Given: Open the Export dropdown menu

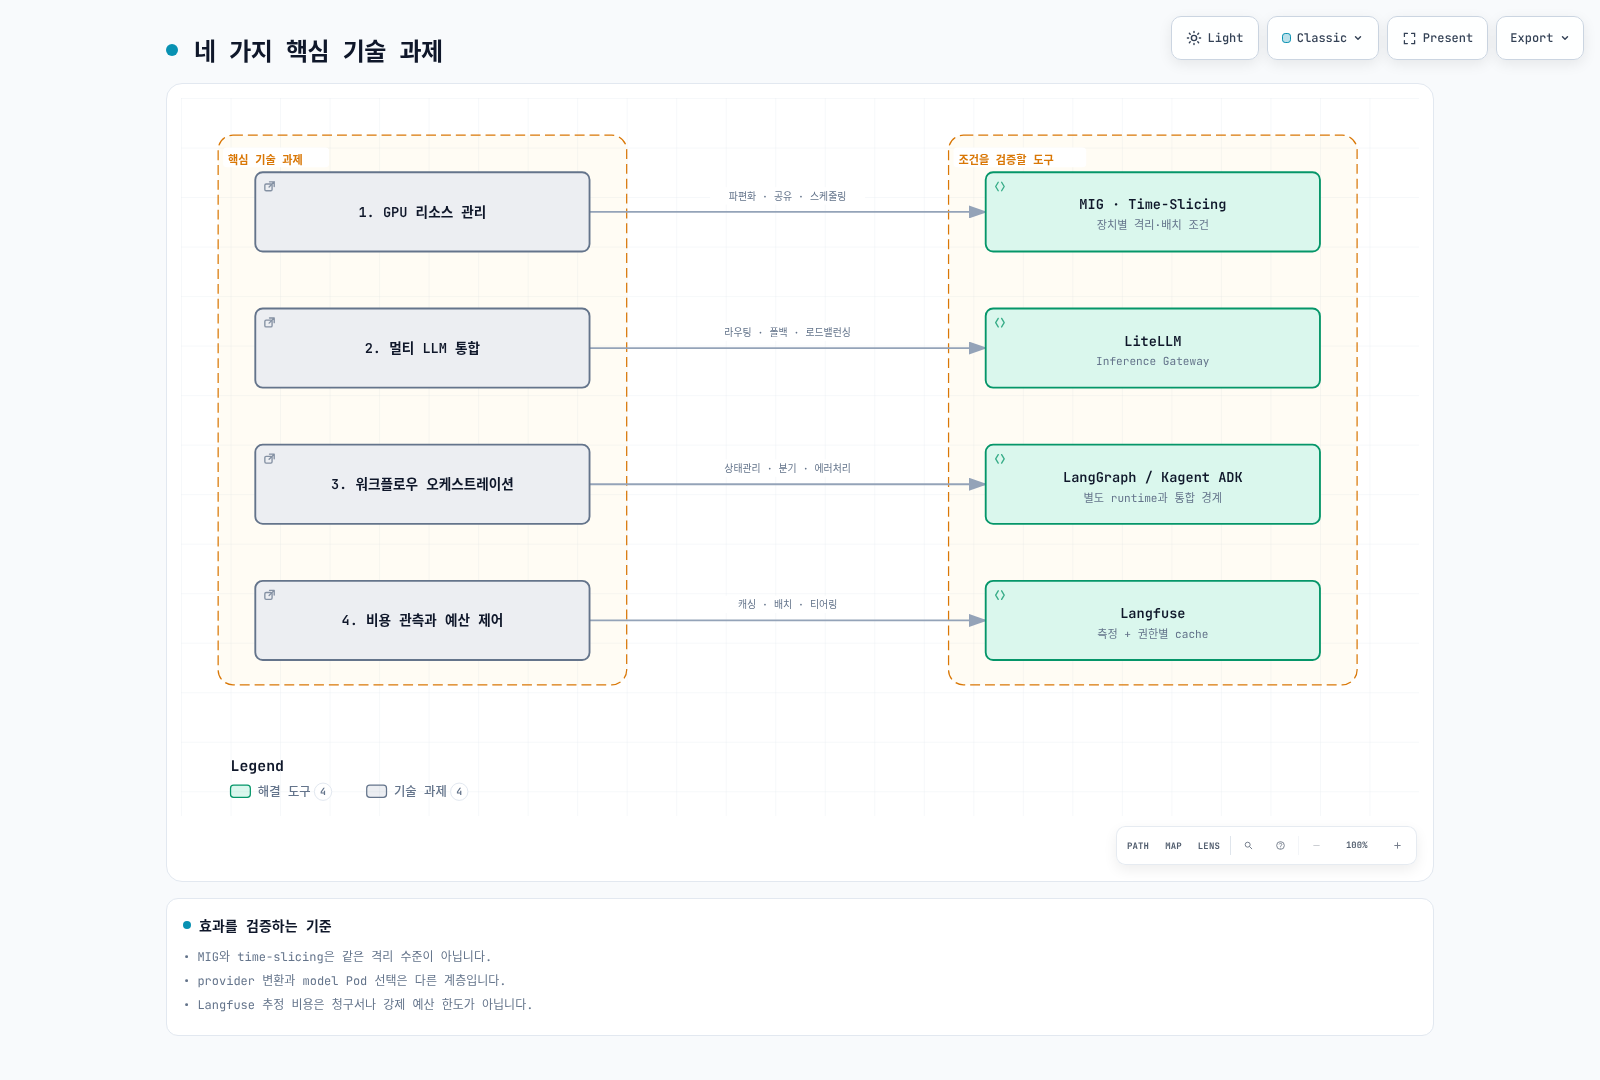Looking at the screenshot, I should tap(1539, 38).
